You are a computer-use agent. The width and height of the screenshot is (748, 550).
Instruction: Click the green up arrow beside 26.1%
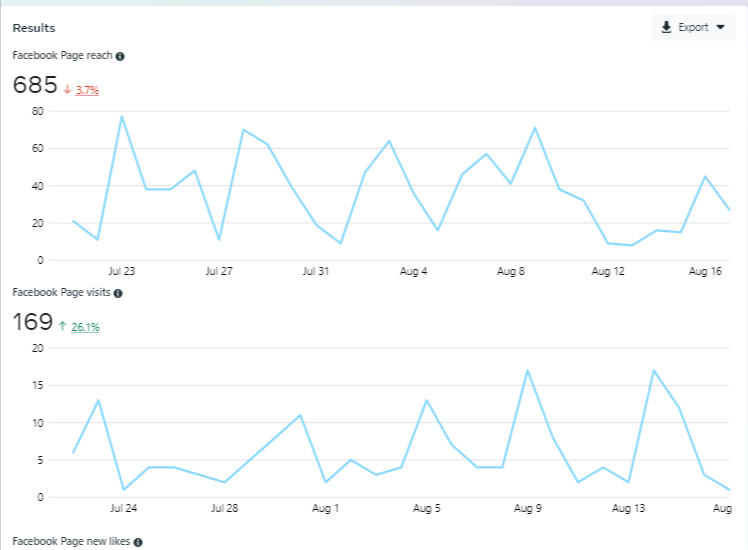[x=62, y=326]
